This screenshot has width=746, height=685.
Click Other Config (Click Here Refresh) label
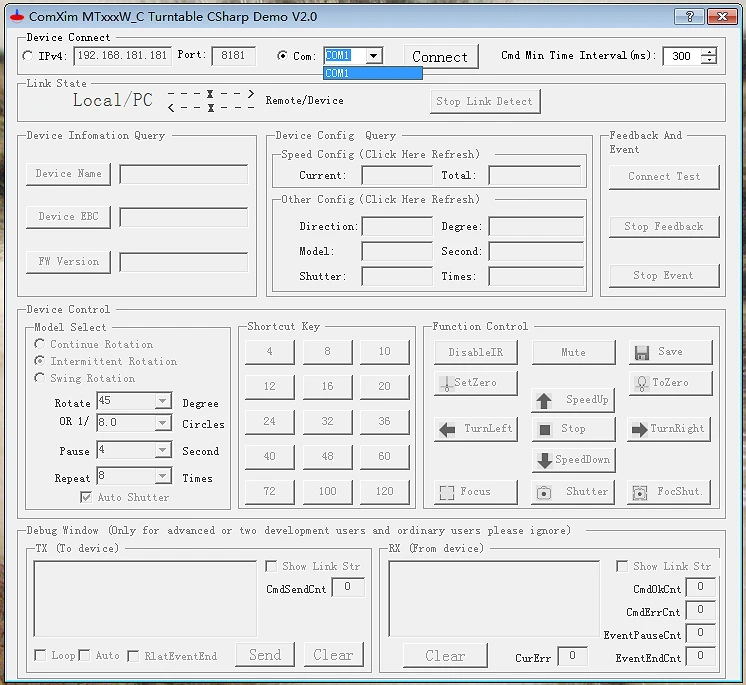pos(380,199)
